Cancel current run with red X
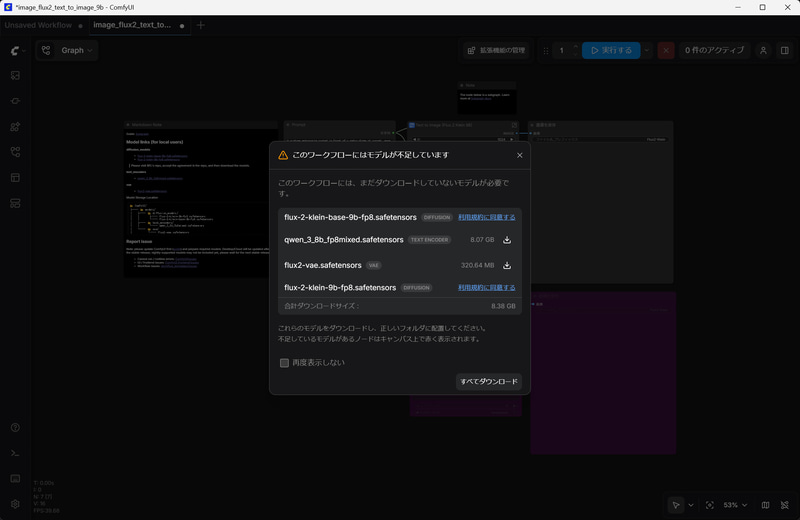The height and width of the screenshot is (520, 800). click(x=666, y=51)
